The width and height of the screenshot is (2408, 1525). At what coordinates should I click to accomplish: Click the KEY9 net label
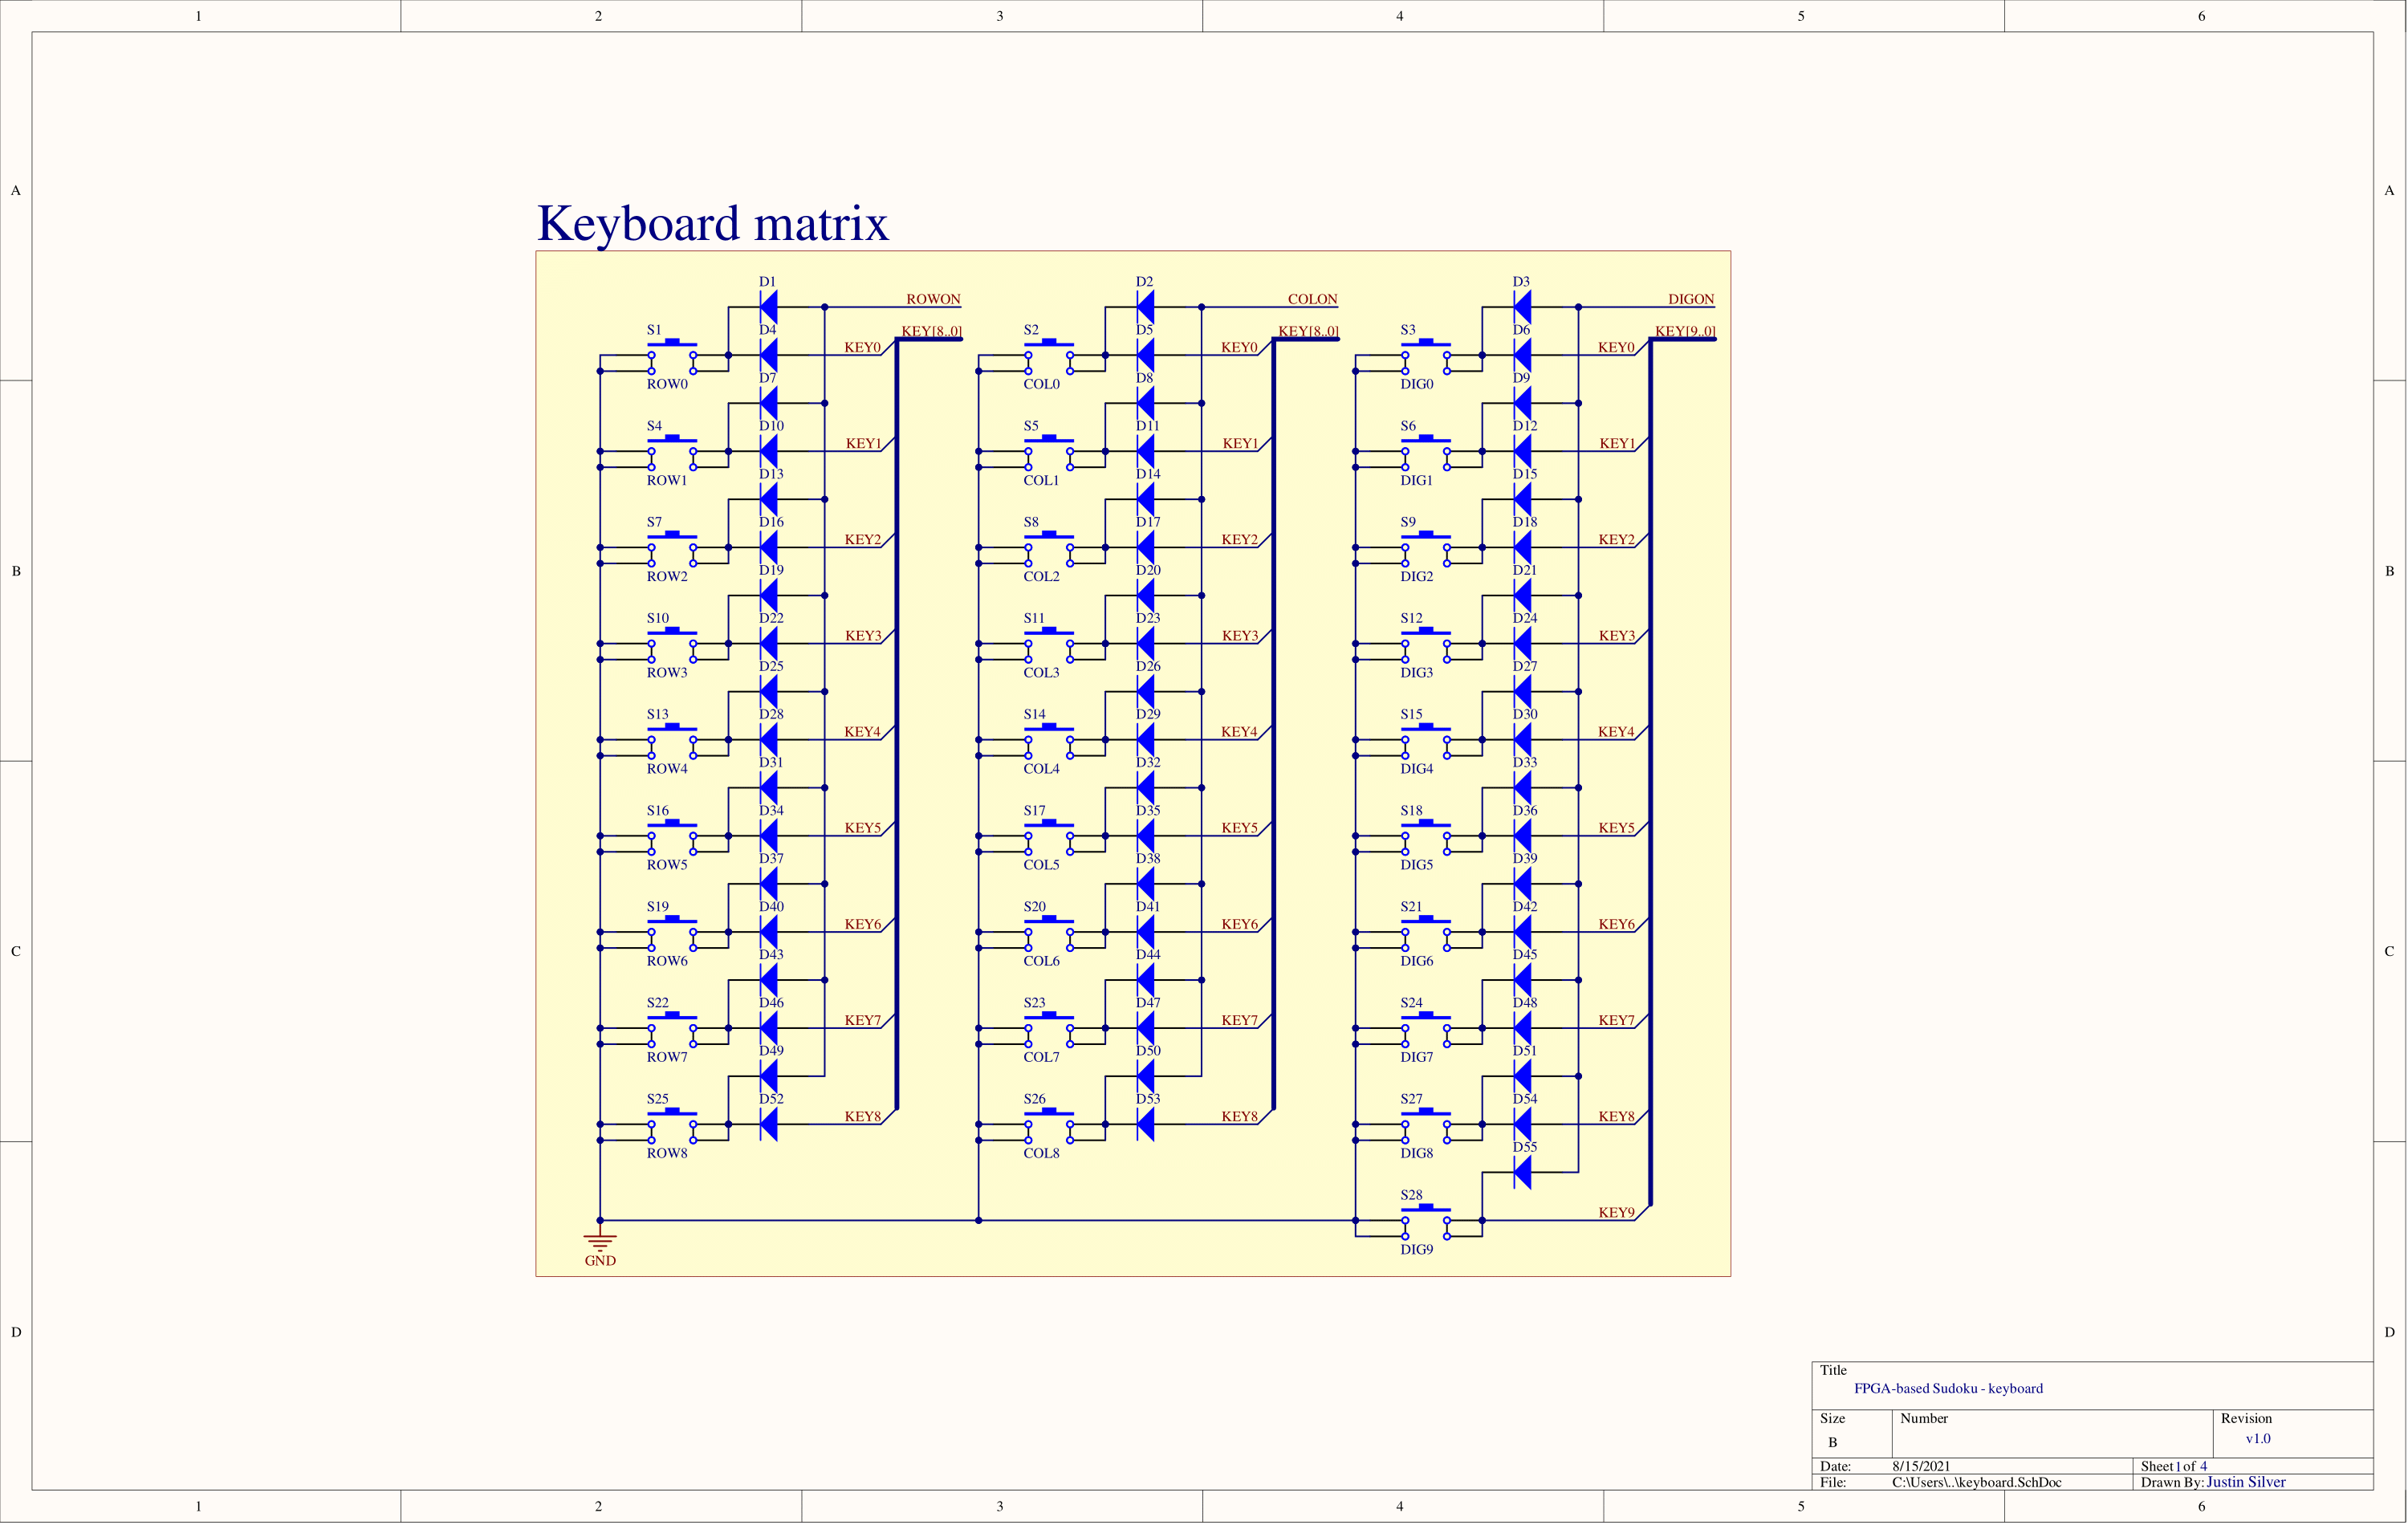point(1616,1212)
